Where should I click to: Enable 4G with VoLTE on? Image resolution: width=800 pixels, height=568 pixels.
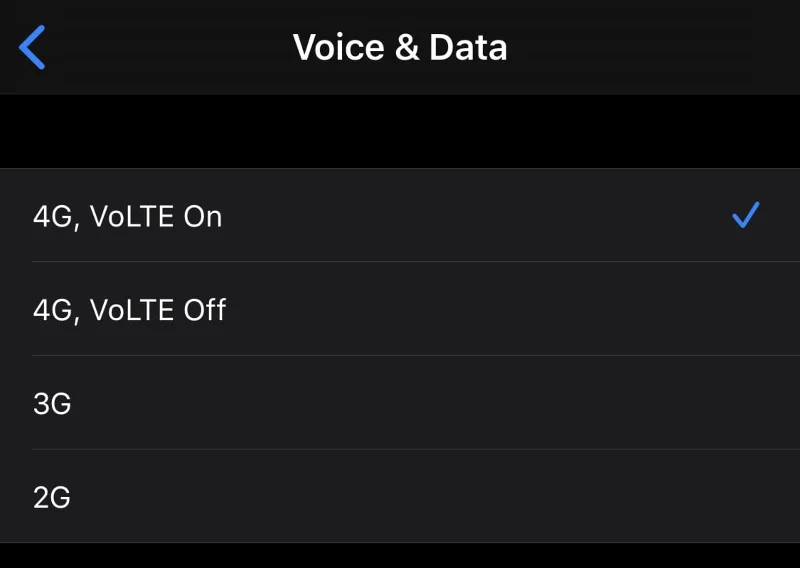tap(400, 216)
